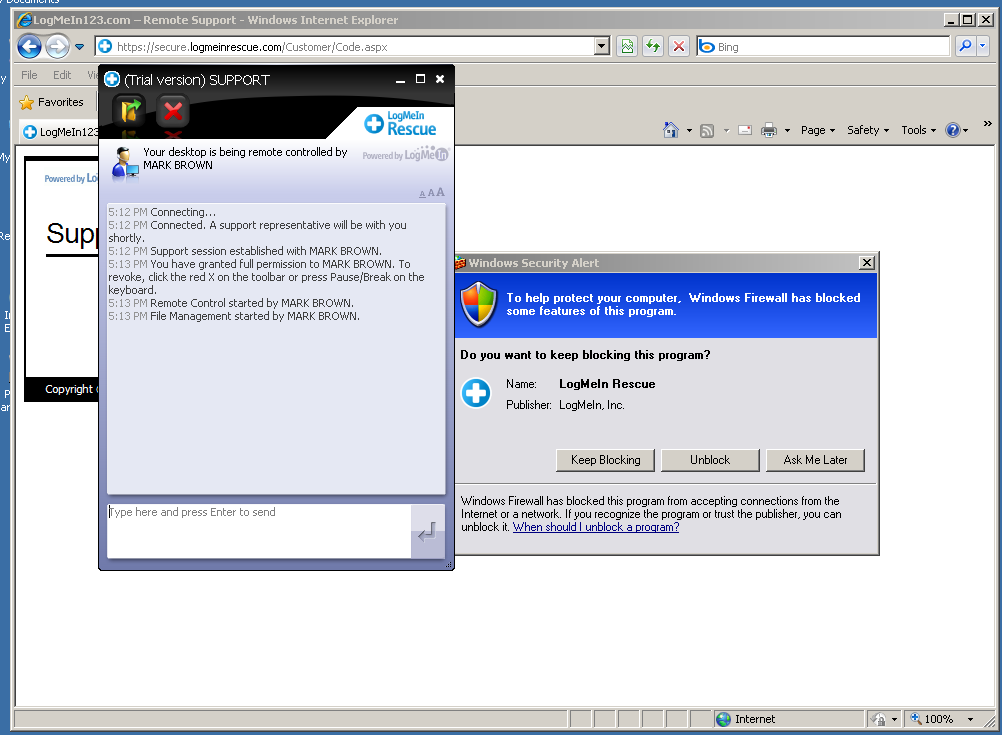Click the magnifier Search button

[x=965, y=46]
